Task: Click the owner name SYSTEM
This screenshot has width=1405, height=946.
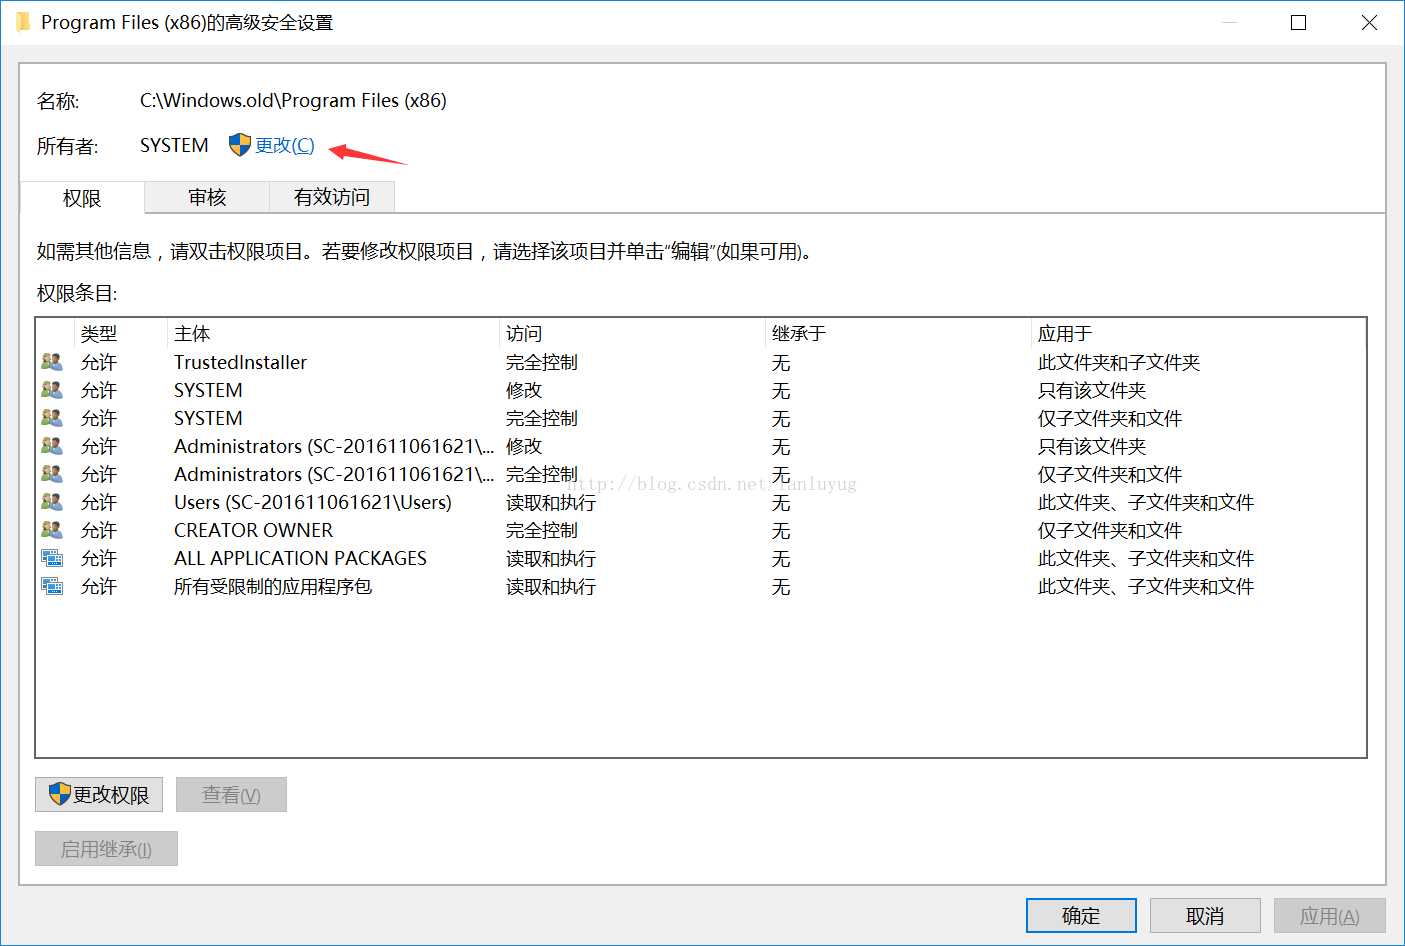Action: point(174,145)
